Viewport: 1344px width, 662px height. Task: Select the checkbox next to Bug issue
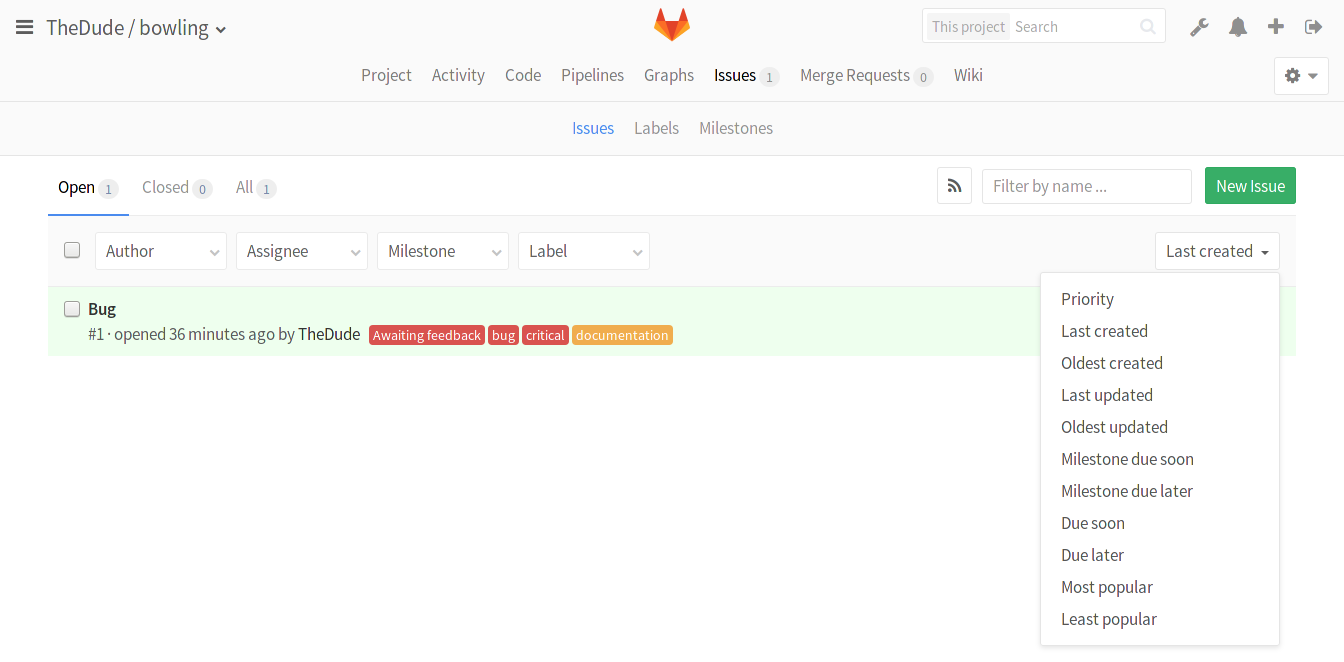click(x=71, y=309)
